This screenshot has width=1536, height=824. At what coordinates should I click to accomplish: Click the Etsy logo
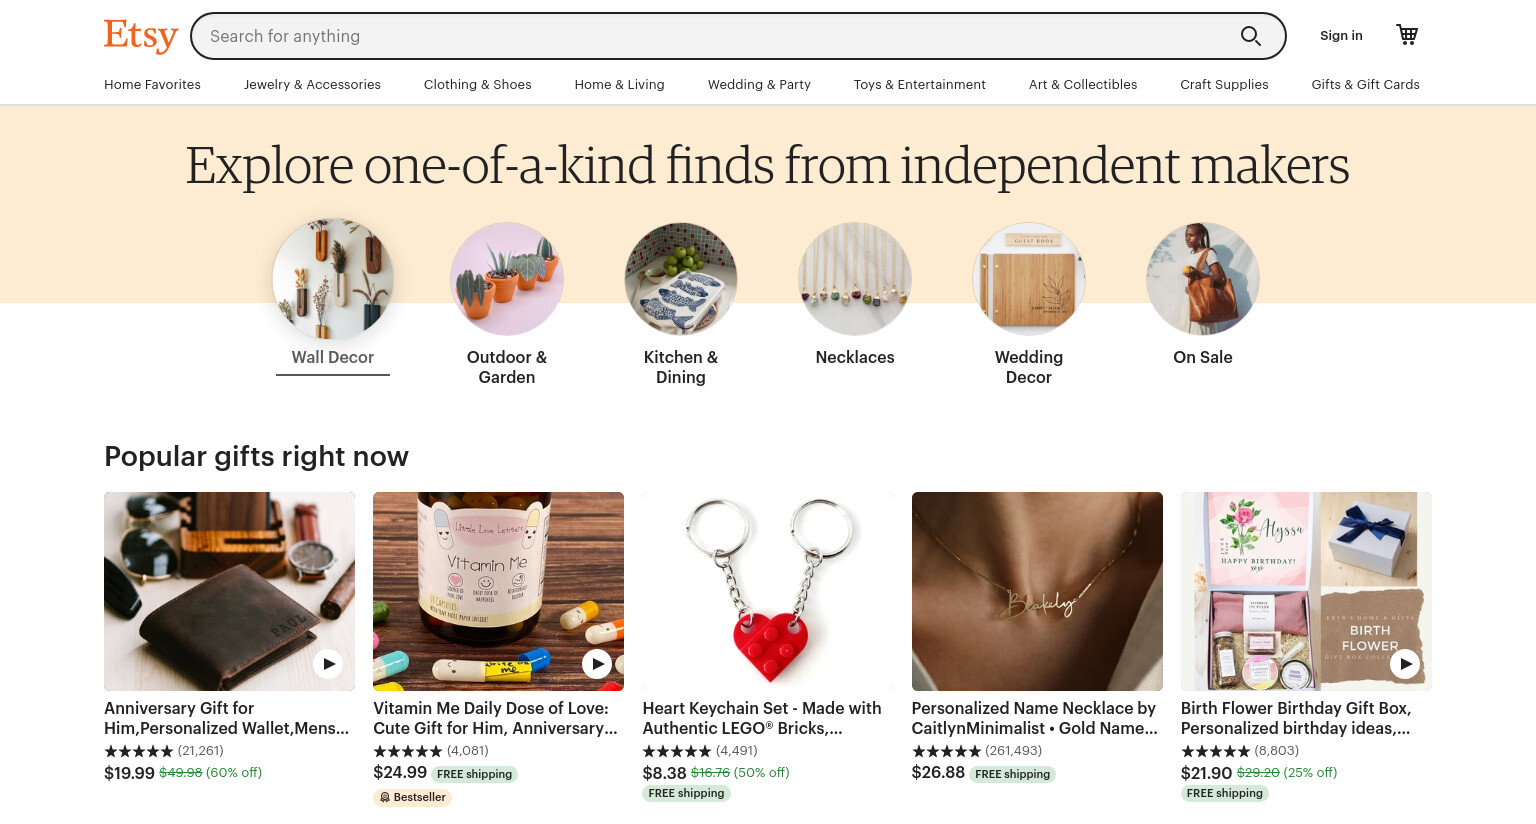click(141, 35)
